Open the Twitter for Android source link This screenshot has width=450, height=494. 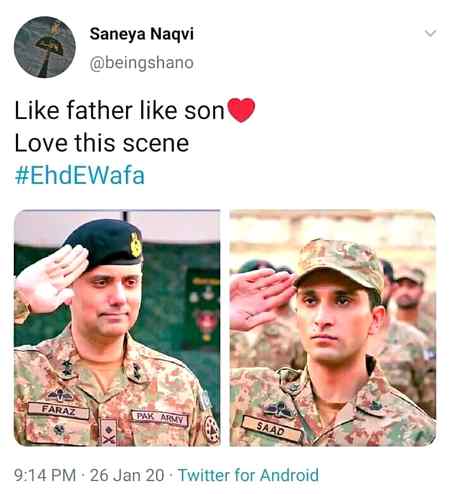coord(248,475)
